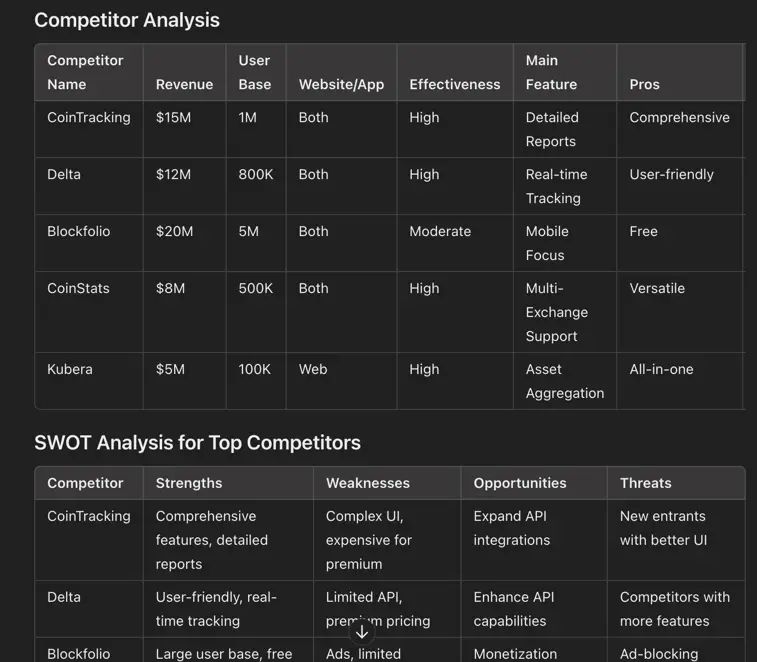Click the Competitor Analysis heading
Screen dimensions: 757x662
coord(127,20)
